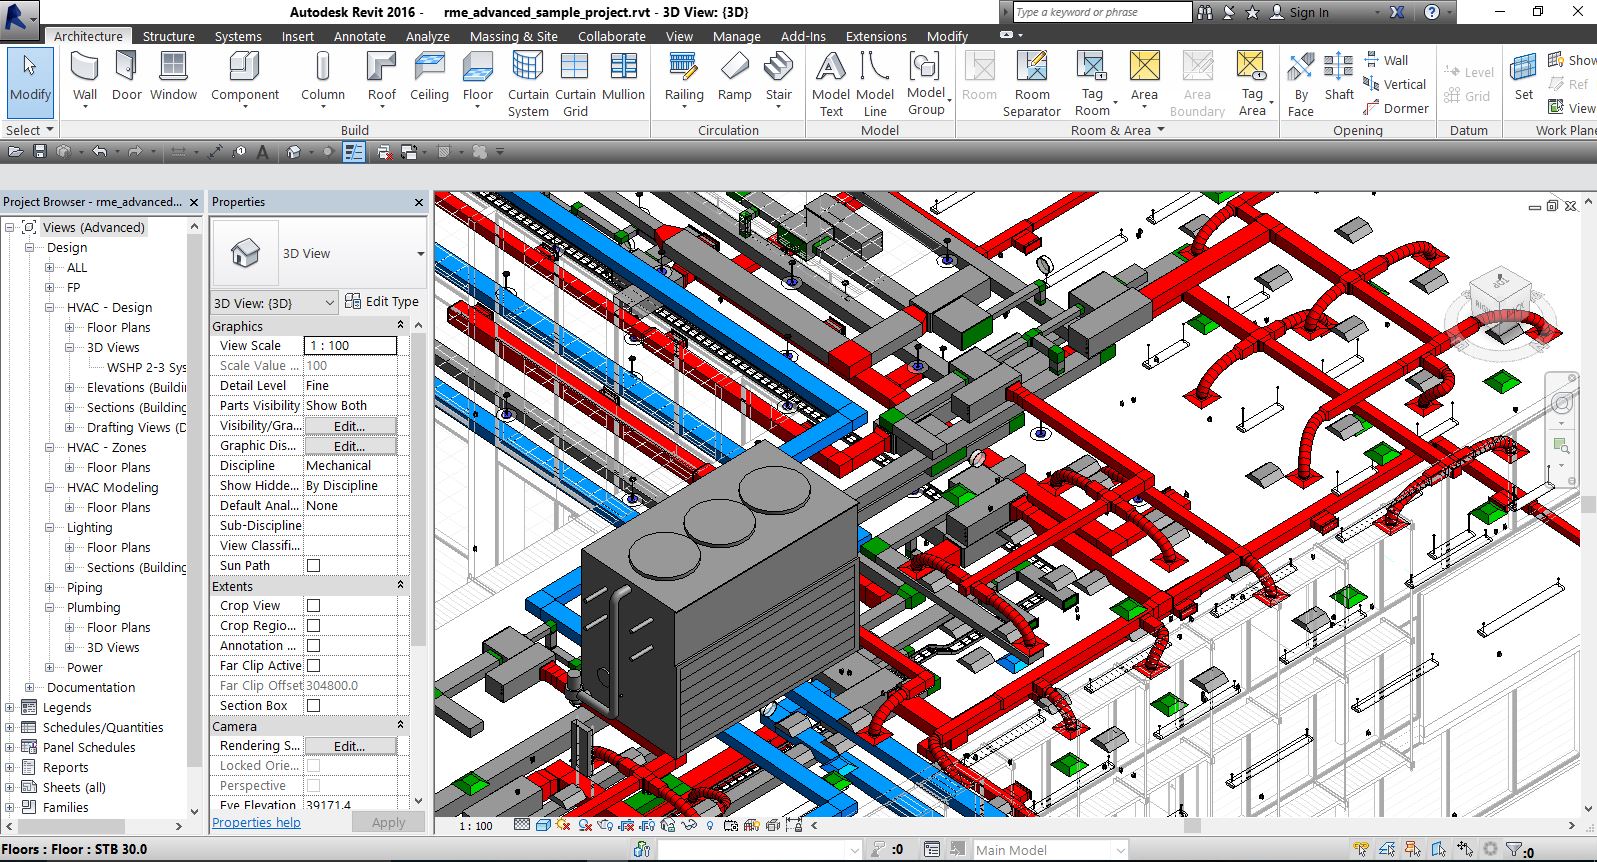Image resolution: width=1597 pixels, height=862 pixels.
Task: Open the Add-Ins ribbon tab
Action: click(x=803, y=36)
